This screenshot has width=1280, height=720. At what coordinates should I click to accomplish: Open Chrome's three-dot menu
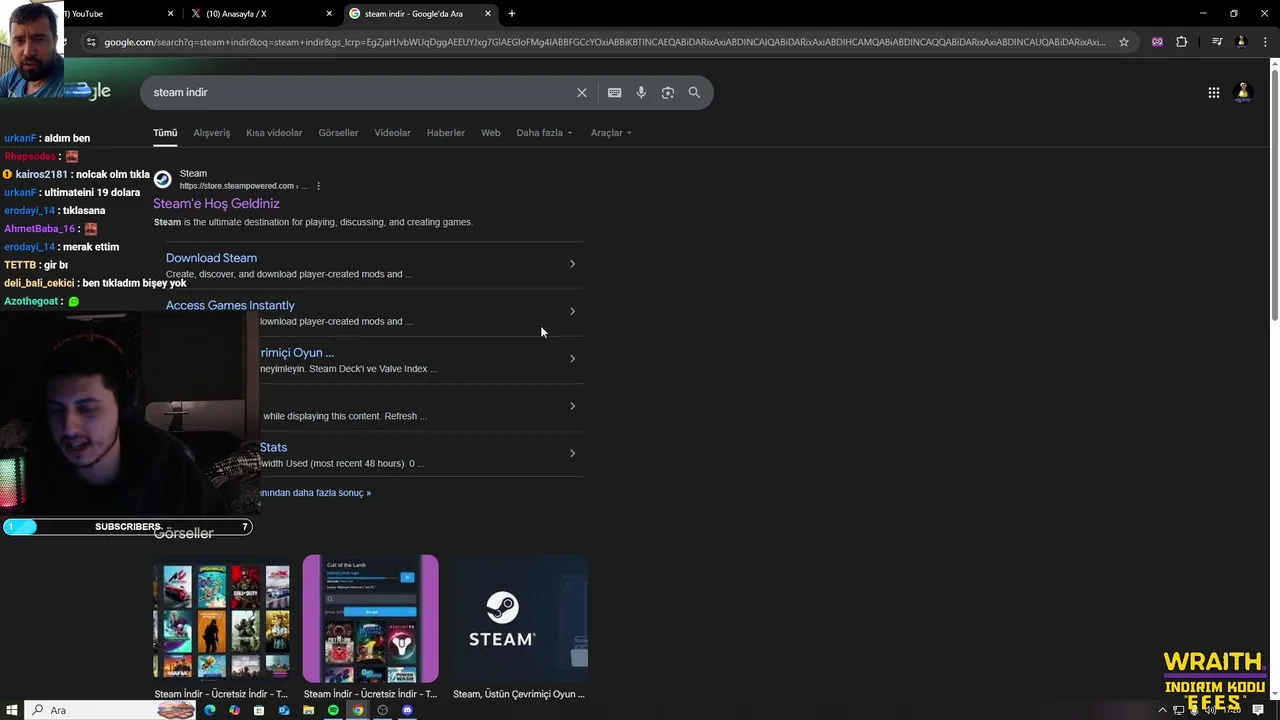(1264, 42)
